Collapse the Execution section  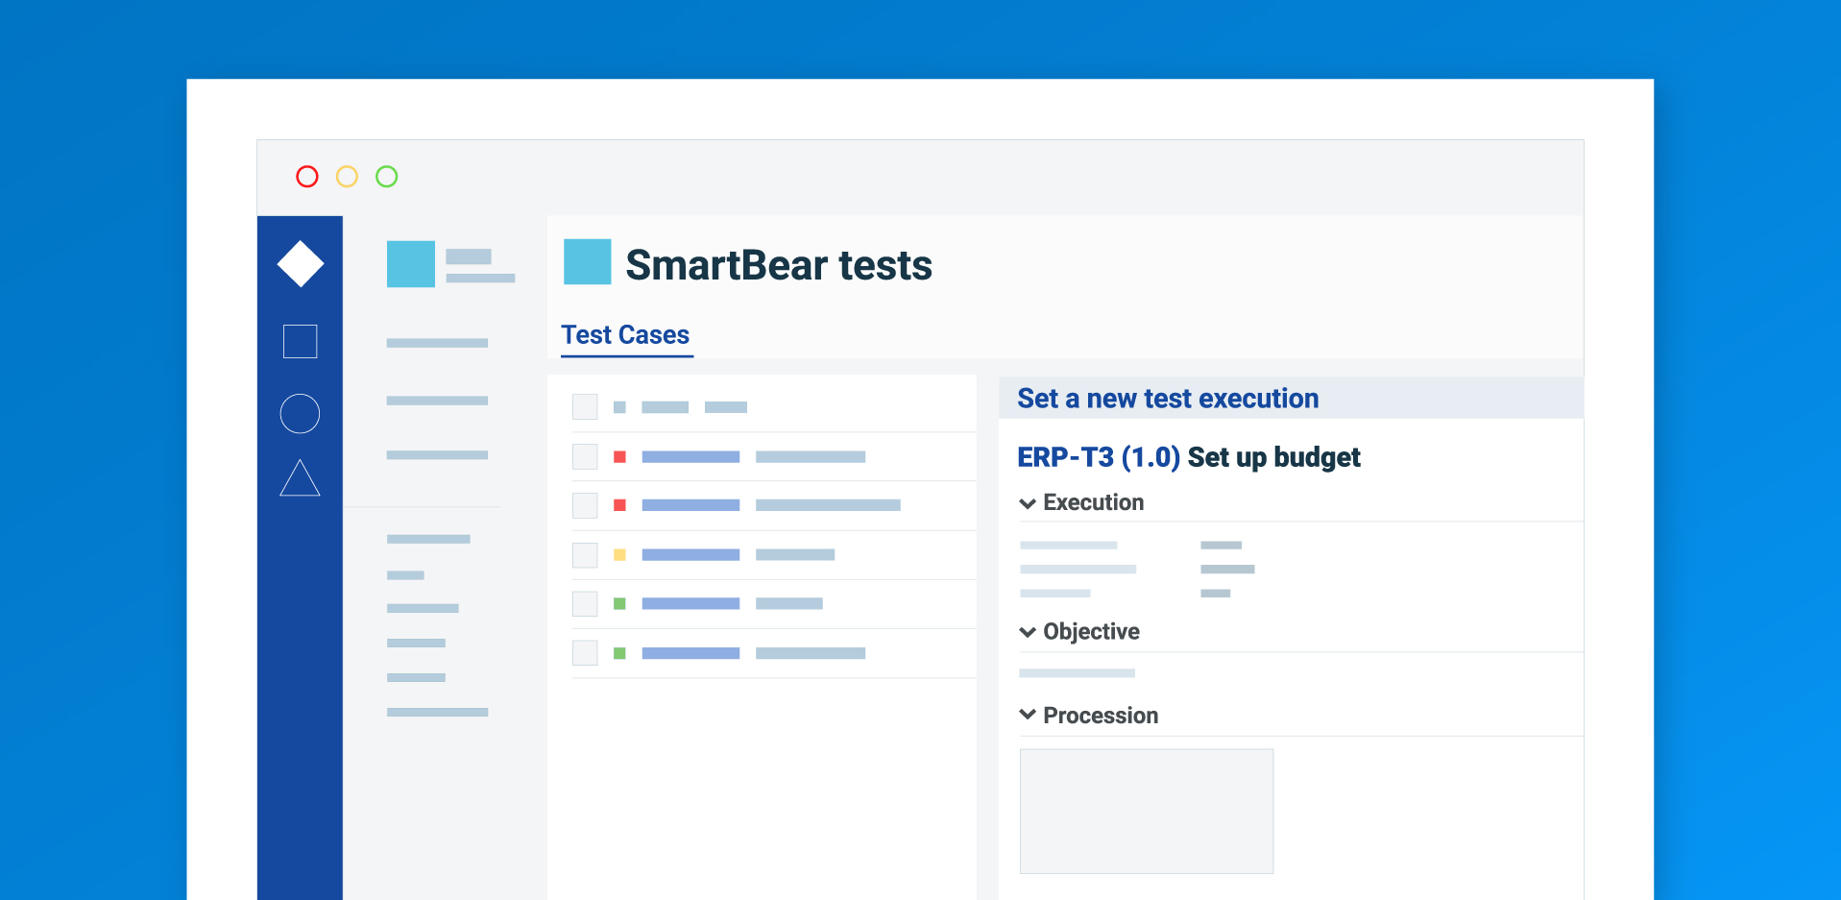[x=1027, y=503]
